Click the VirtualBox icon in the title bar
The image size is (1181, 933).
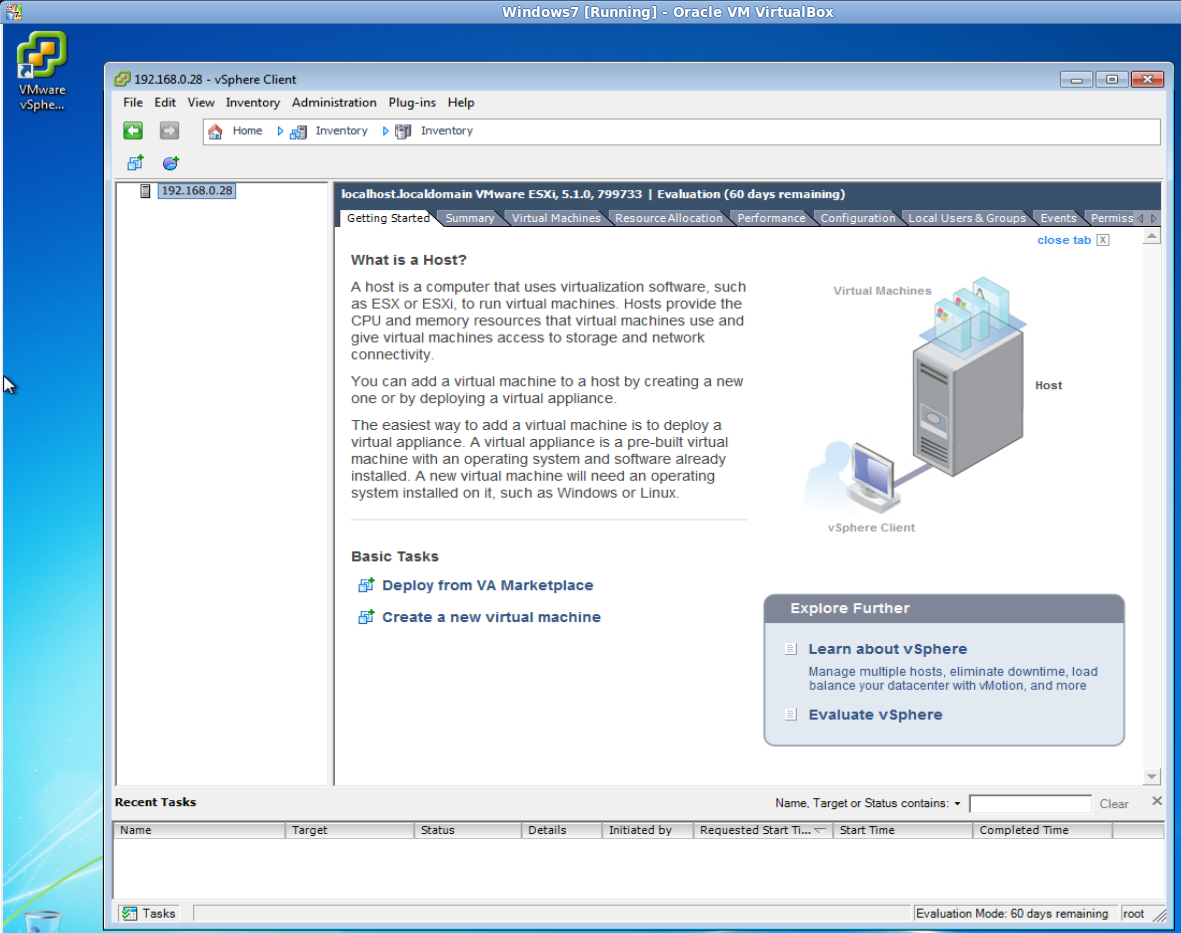(x=14, y=11)
